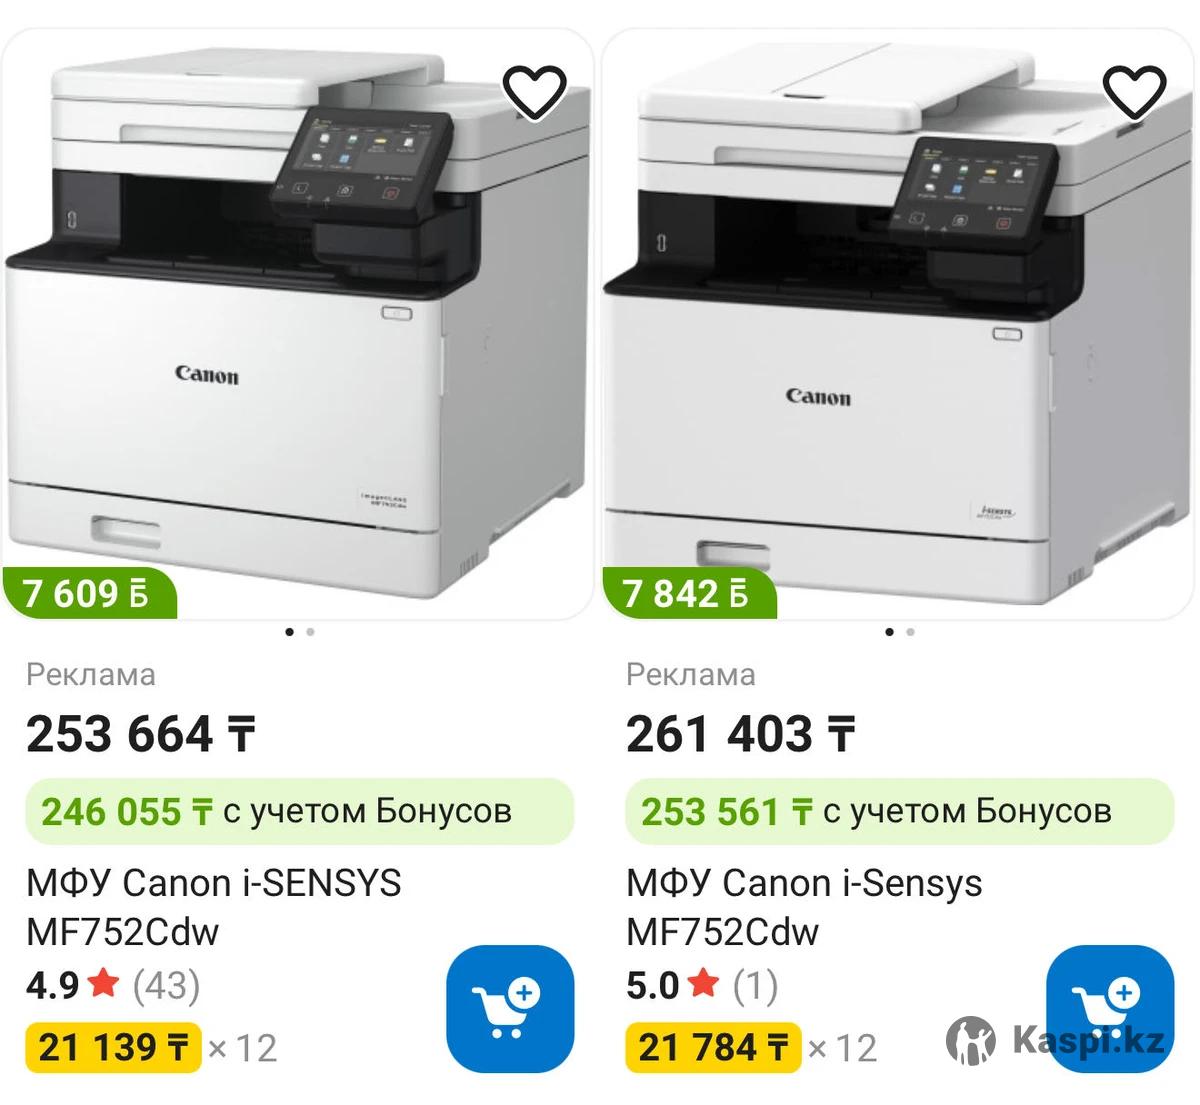Open the left Canon i-SENSYS MF752Cdw title

point(214,908)
